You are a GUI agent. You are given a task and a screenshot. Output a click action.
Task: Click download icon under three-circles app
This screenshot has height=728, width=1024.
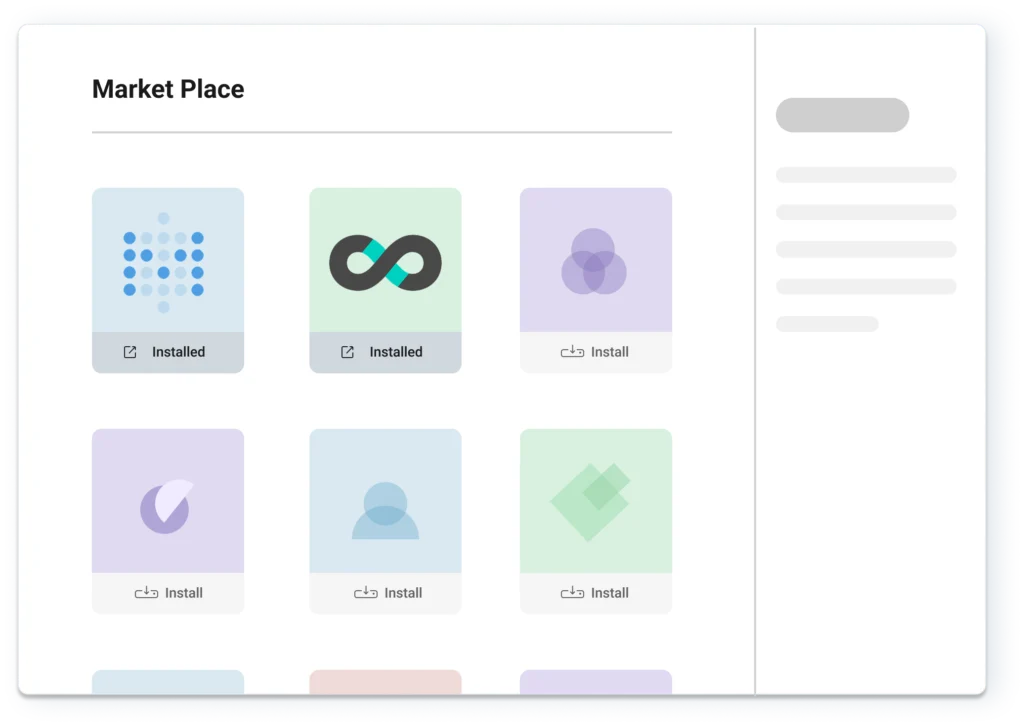coord(572,352)
